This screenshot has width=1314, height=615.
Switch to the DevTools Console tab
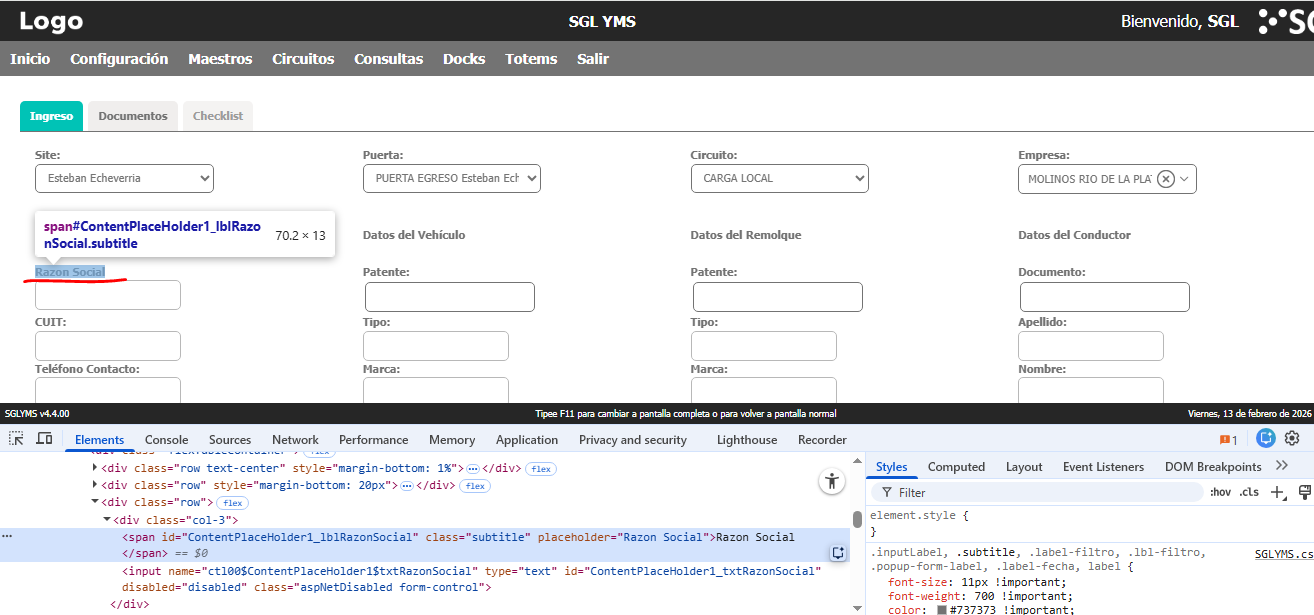pyautogui.click(x=167, y=440)
